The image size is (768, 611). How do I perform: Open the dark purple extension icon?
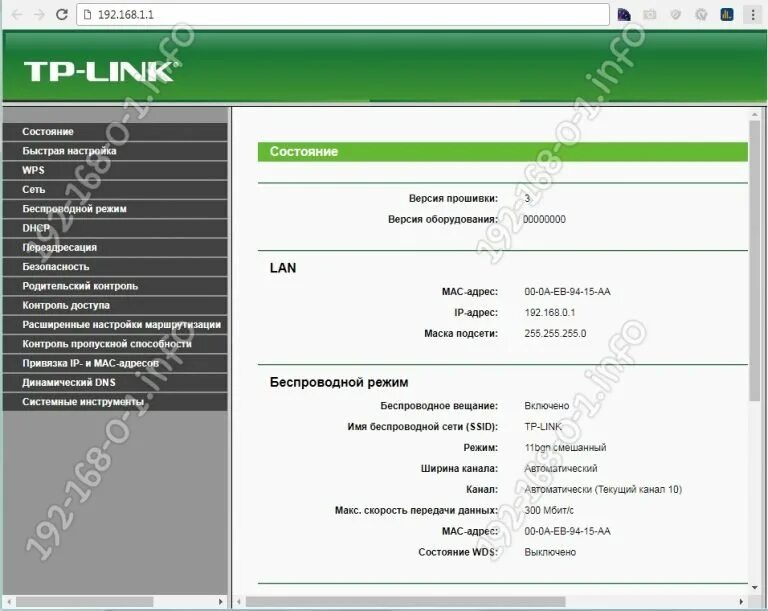[x=624, y=15]
